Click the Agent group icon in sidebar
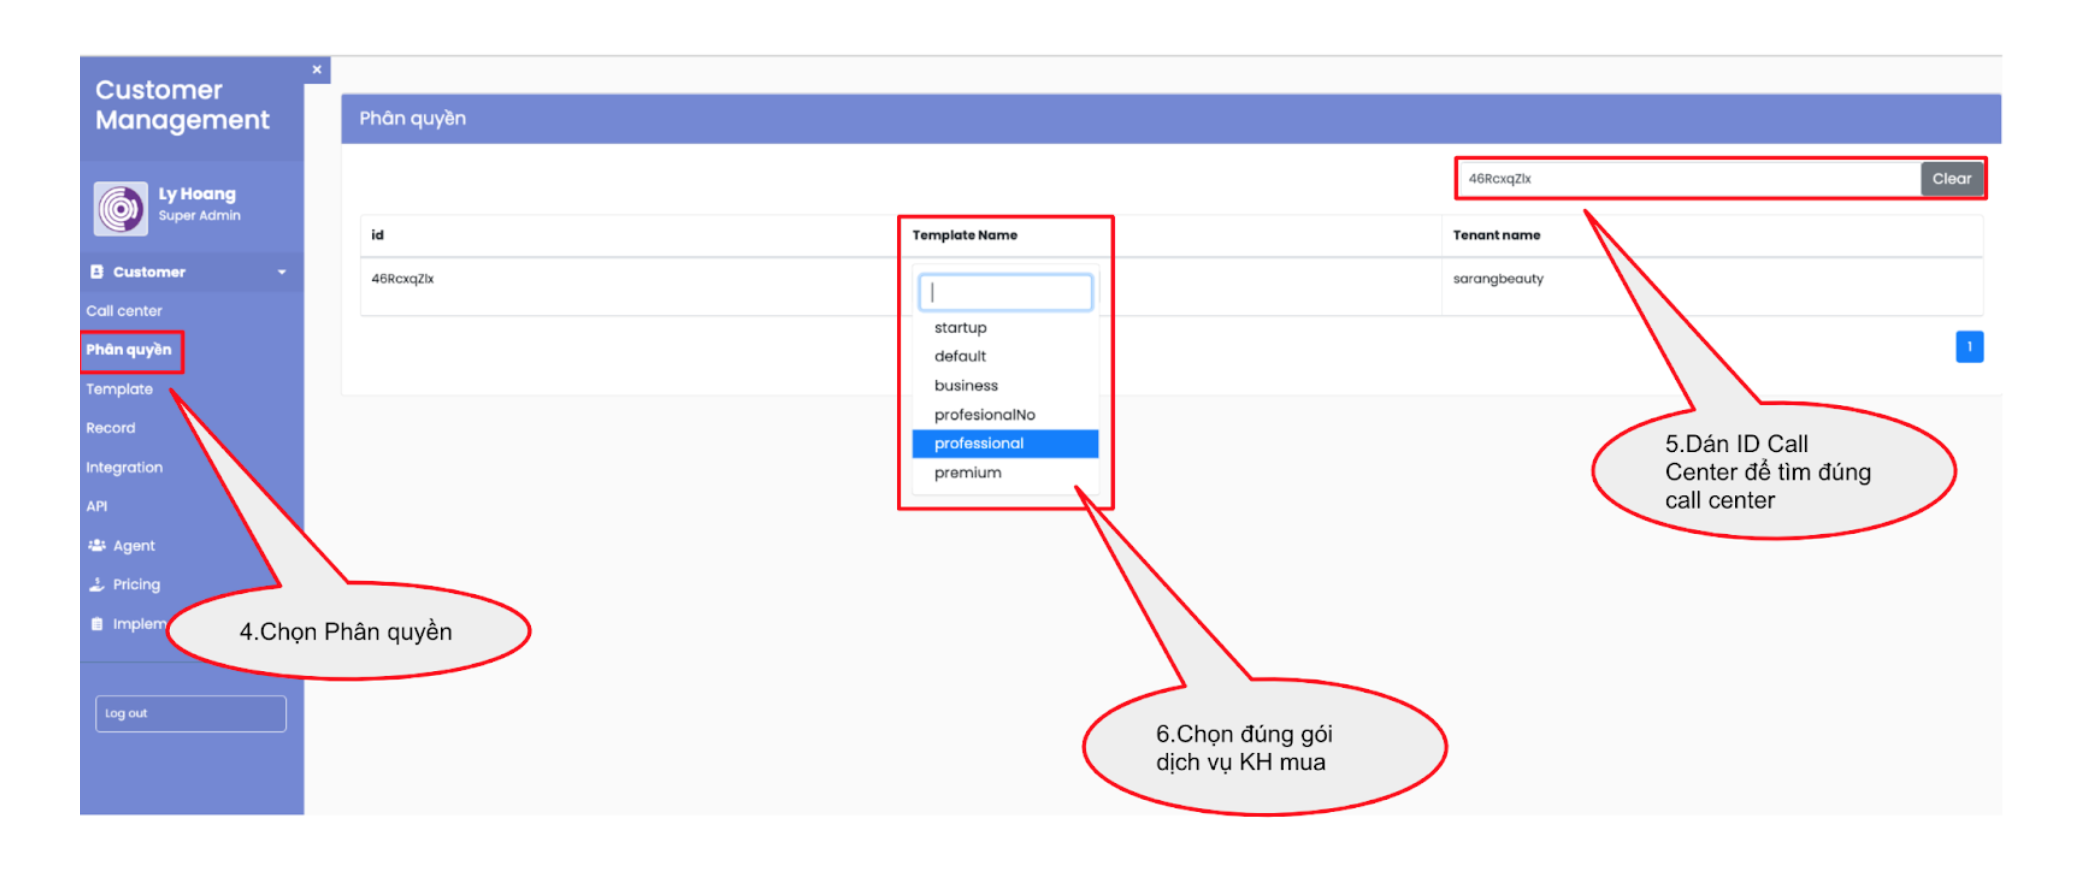This screenshot has height=876, width=2088. pos(97,546)
